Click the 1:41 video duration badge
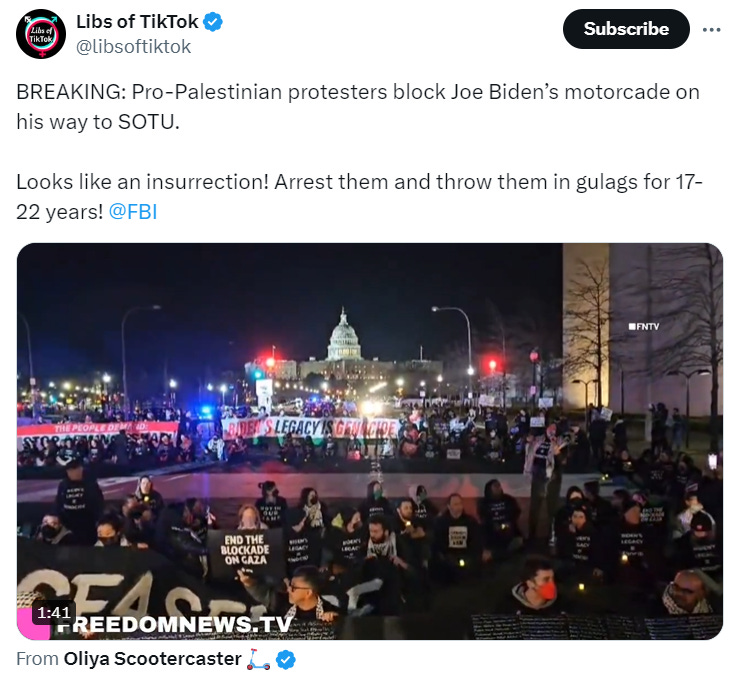The height and width of the screenshot is (680, 738). pos(54,612)
